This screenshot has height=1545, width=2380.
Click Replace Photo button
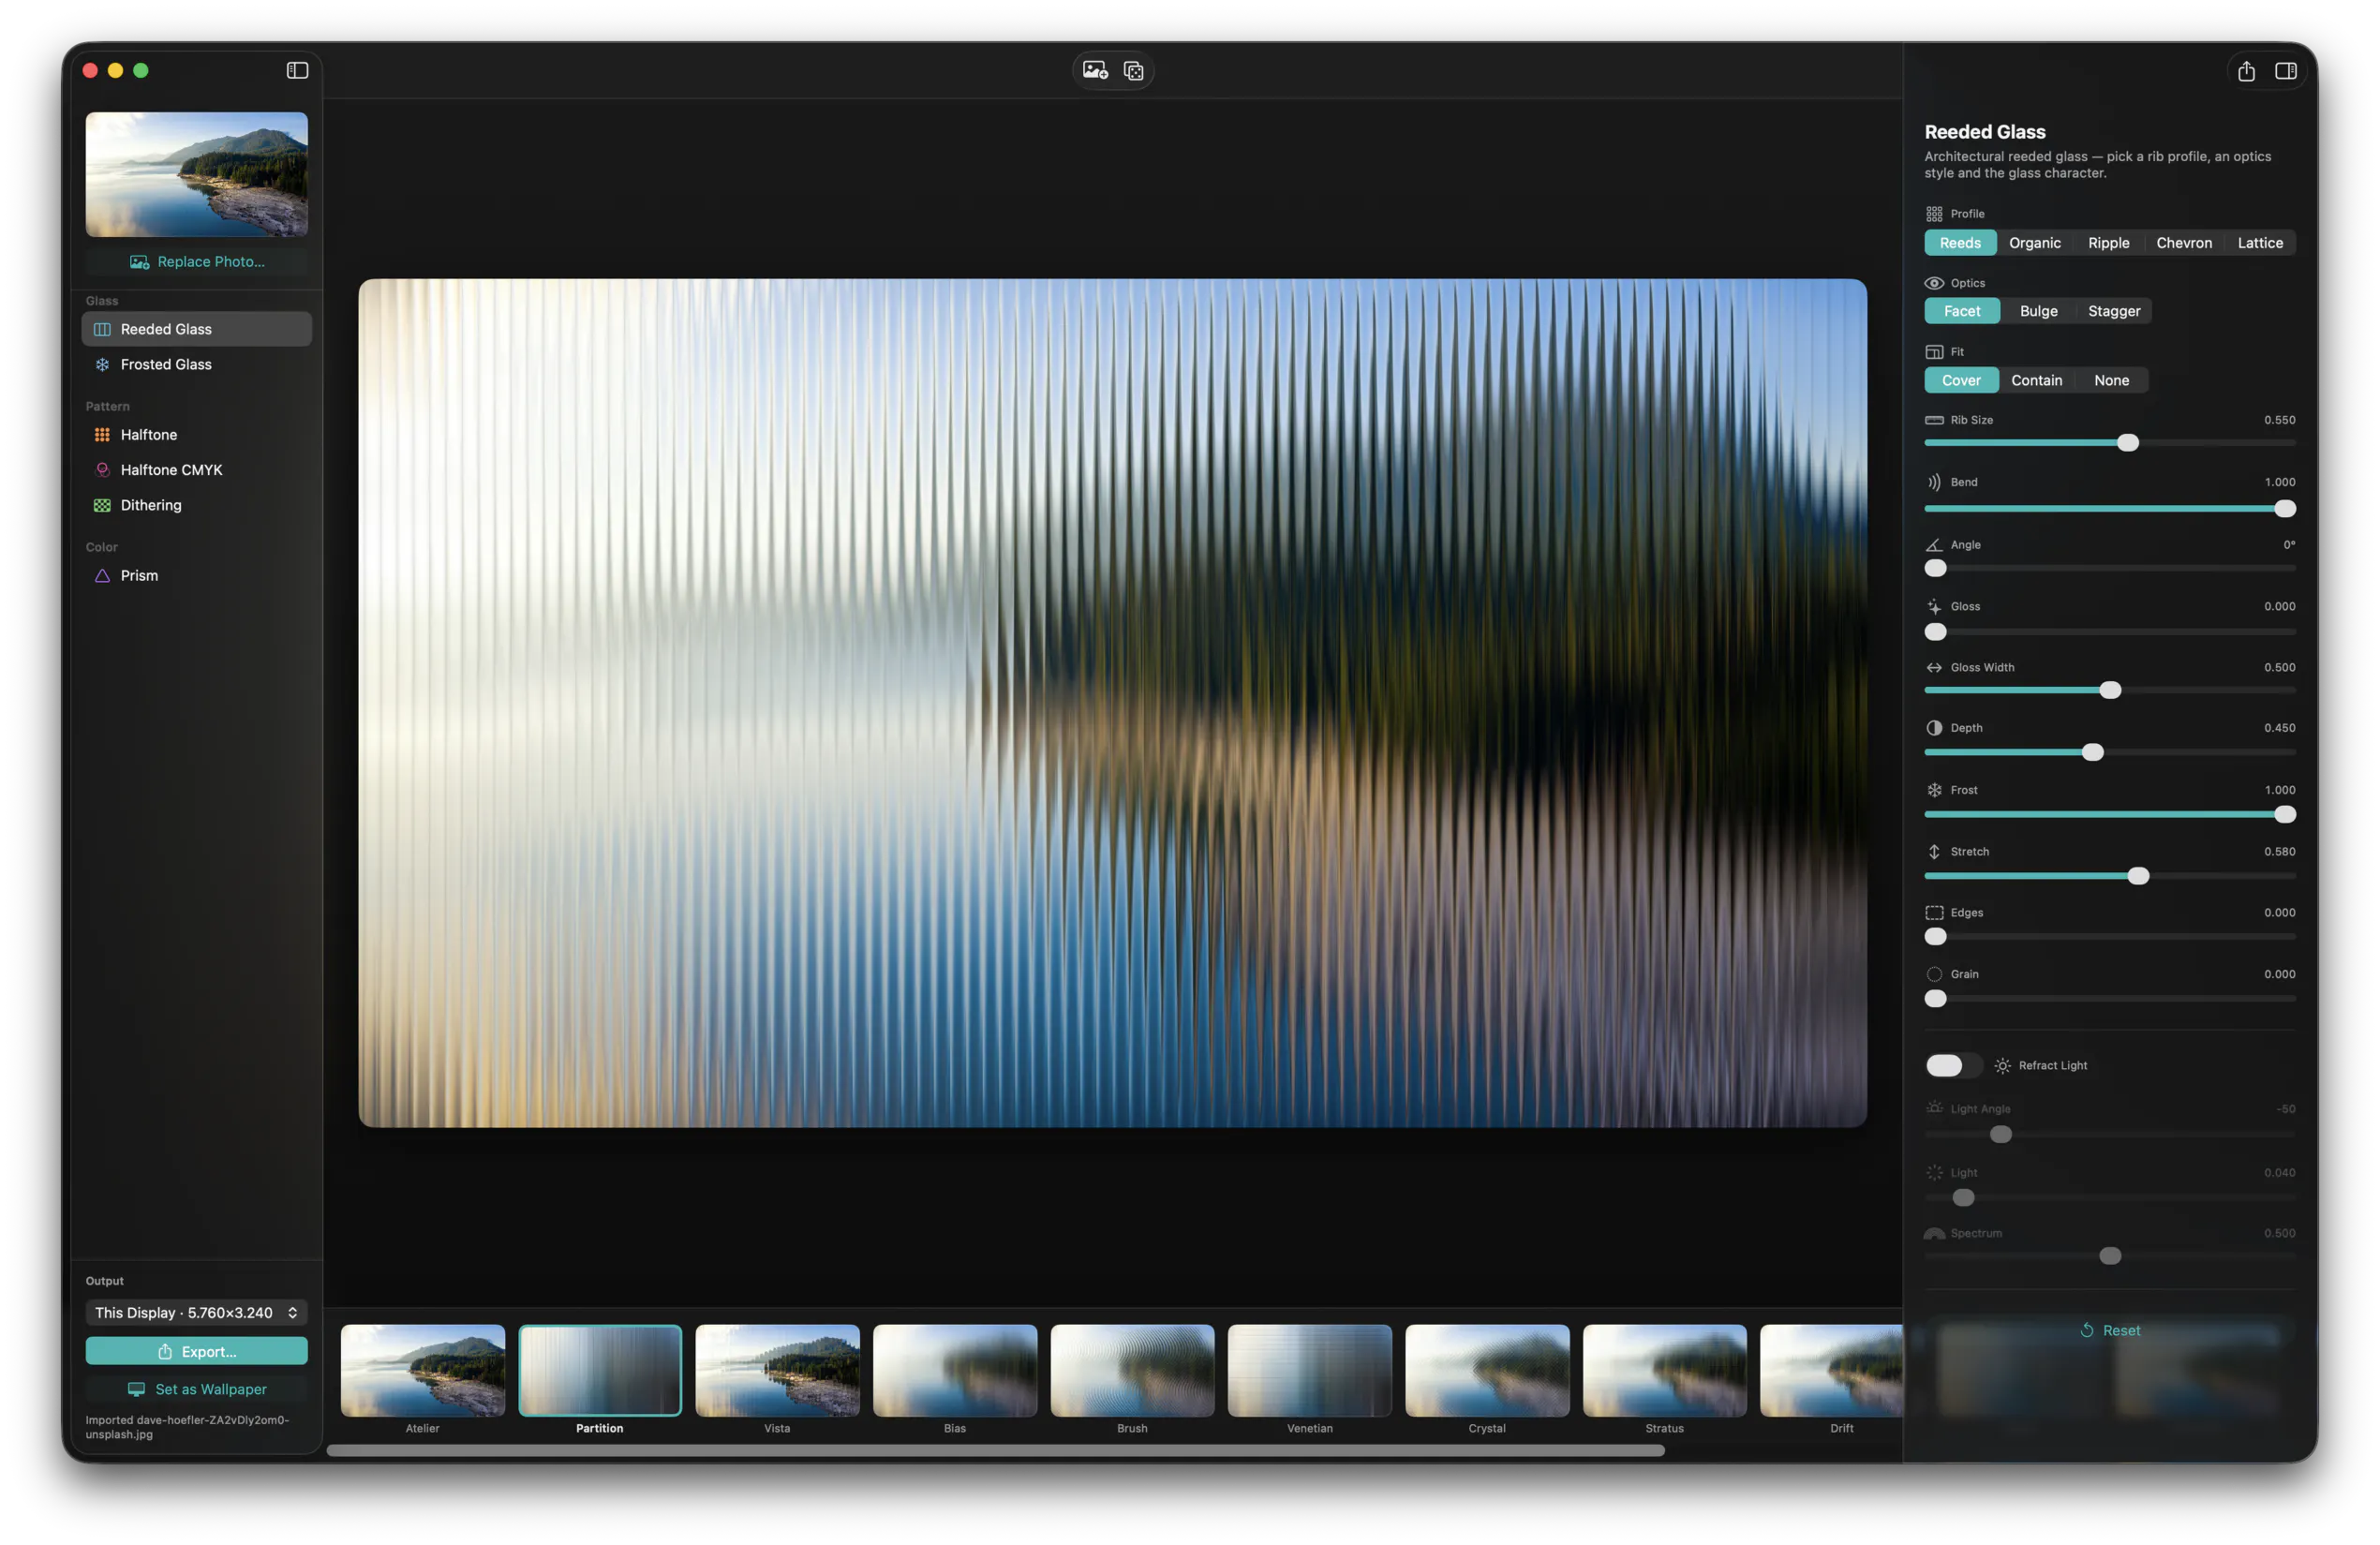(196, 261)
